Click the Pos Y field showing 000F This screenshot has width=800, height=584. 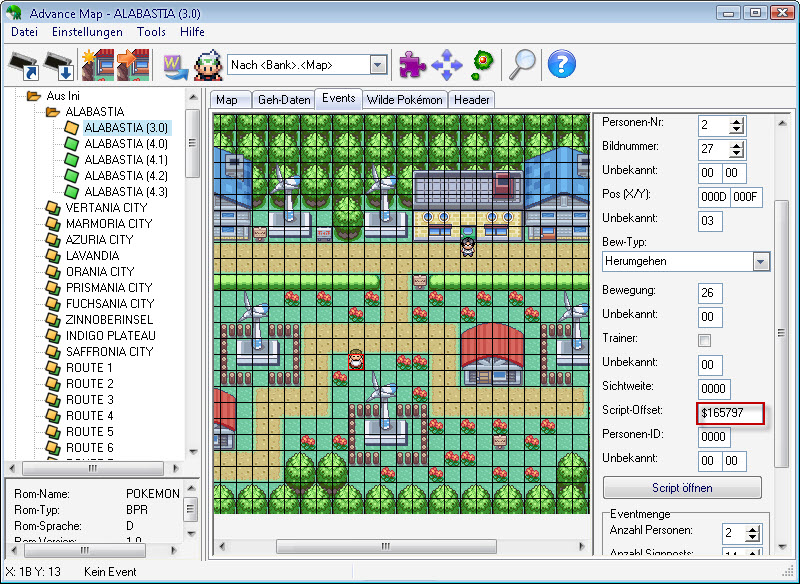[746, 197]
